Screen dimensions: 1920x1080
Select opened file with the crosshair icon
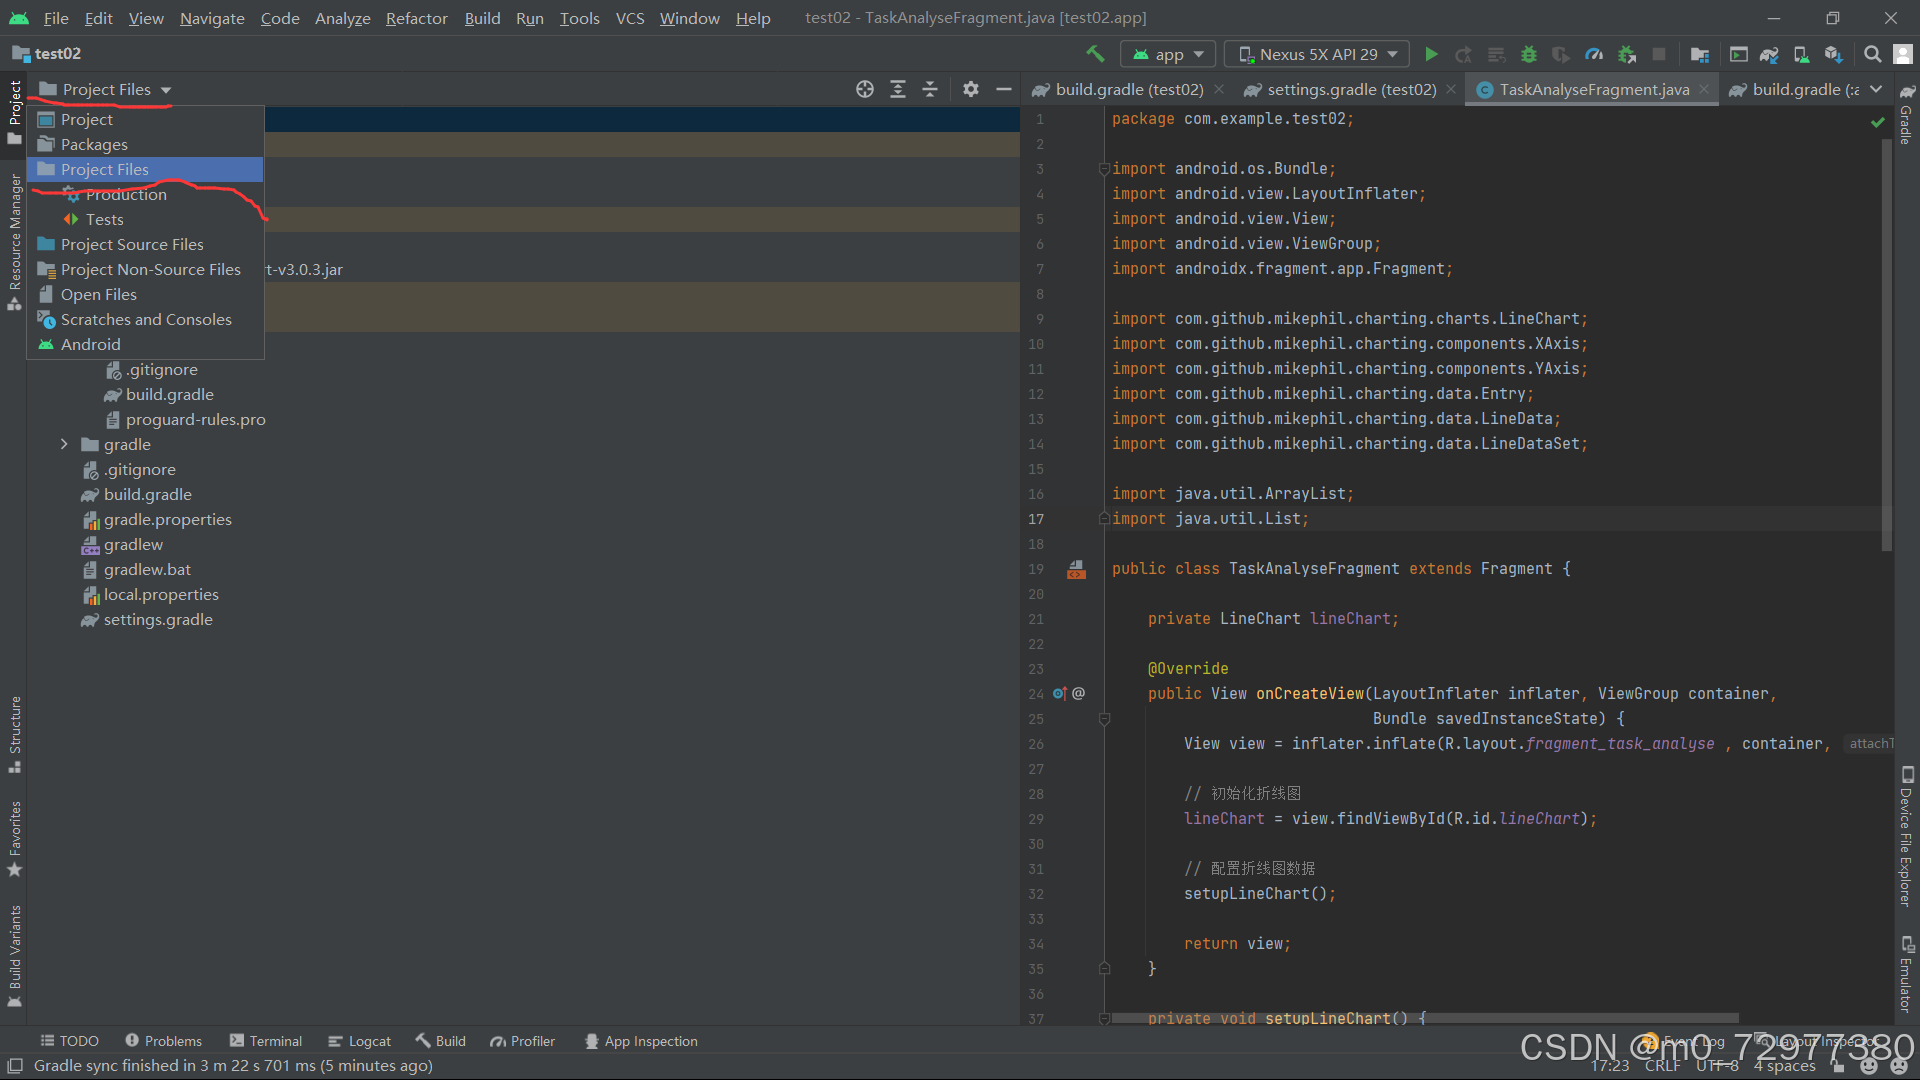pyautogui.click(x=864, y=89)
